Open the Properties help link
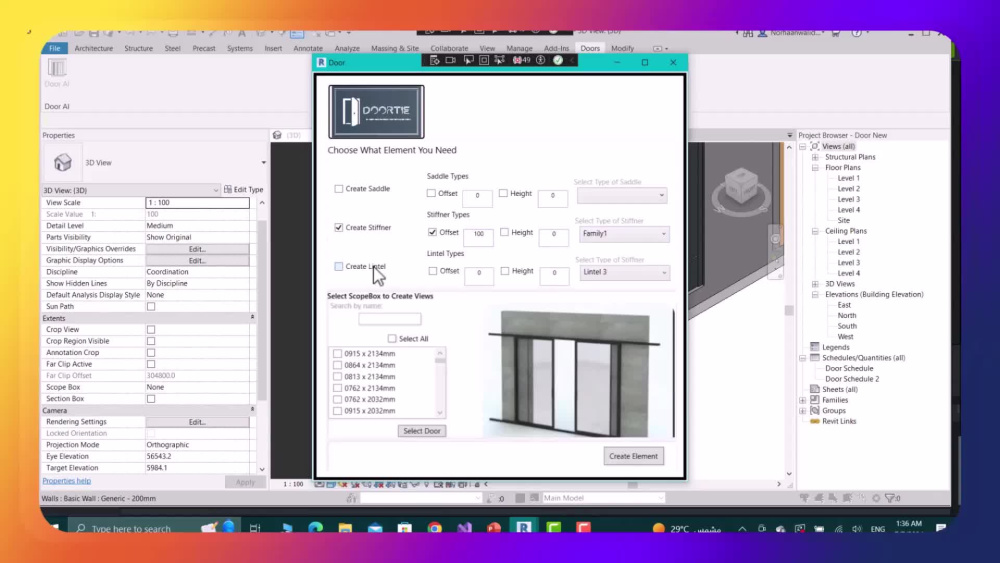Viewport: 1000px width, 563px height. click(x=66, y=481)
